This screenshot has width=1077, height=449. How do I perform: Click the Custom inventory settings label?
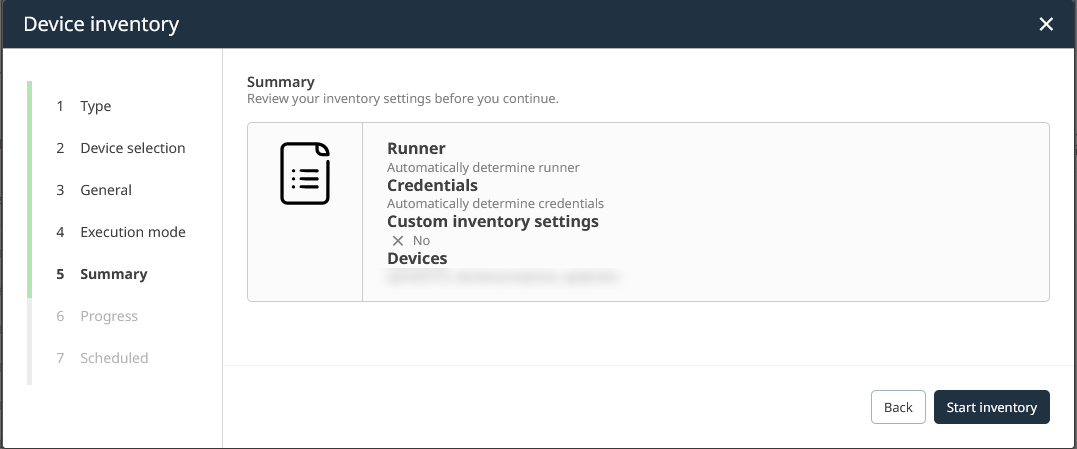[492, 221]
